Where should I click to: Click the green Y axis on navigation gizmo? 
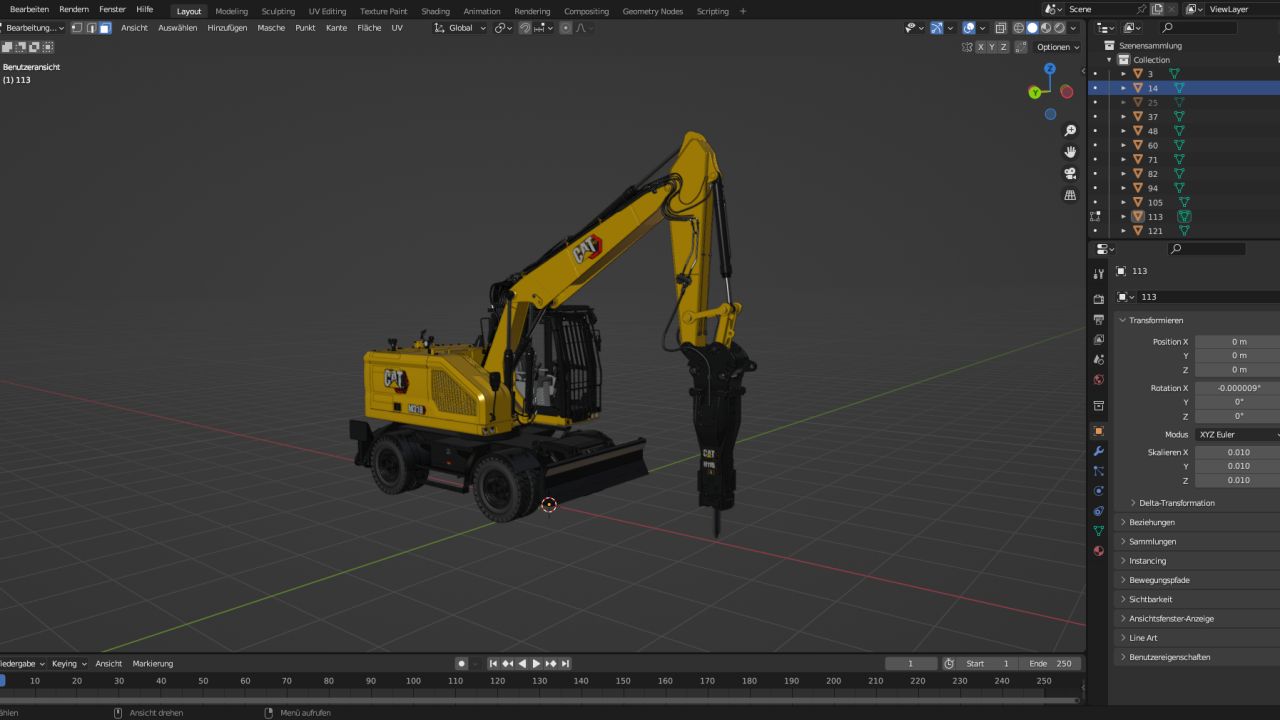[x=1035, y=92]
